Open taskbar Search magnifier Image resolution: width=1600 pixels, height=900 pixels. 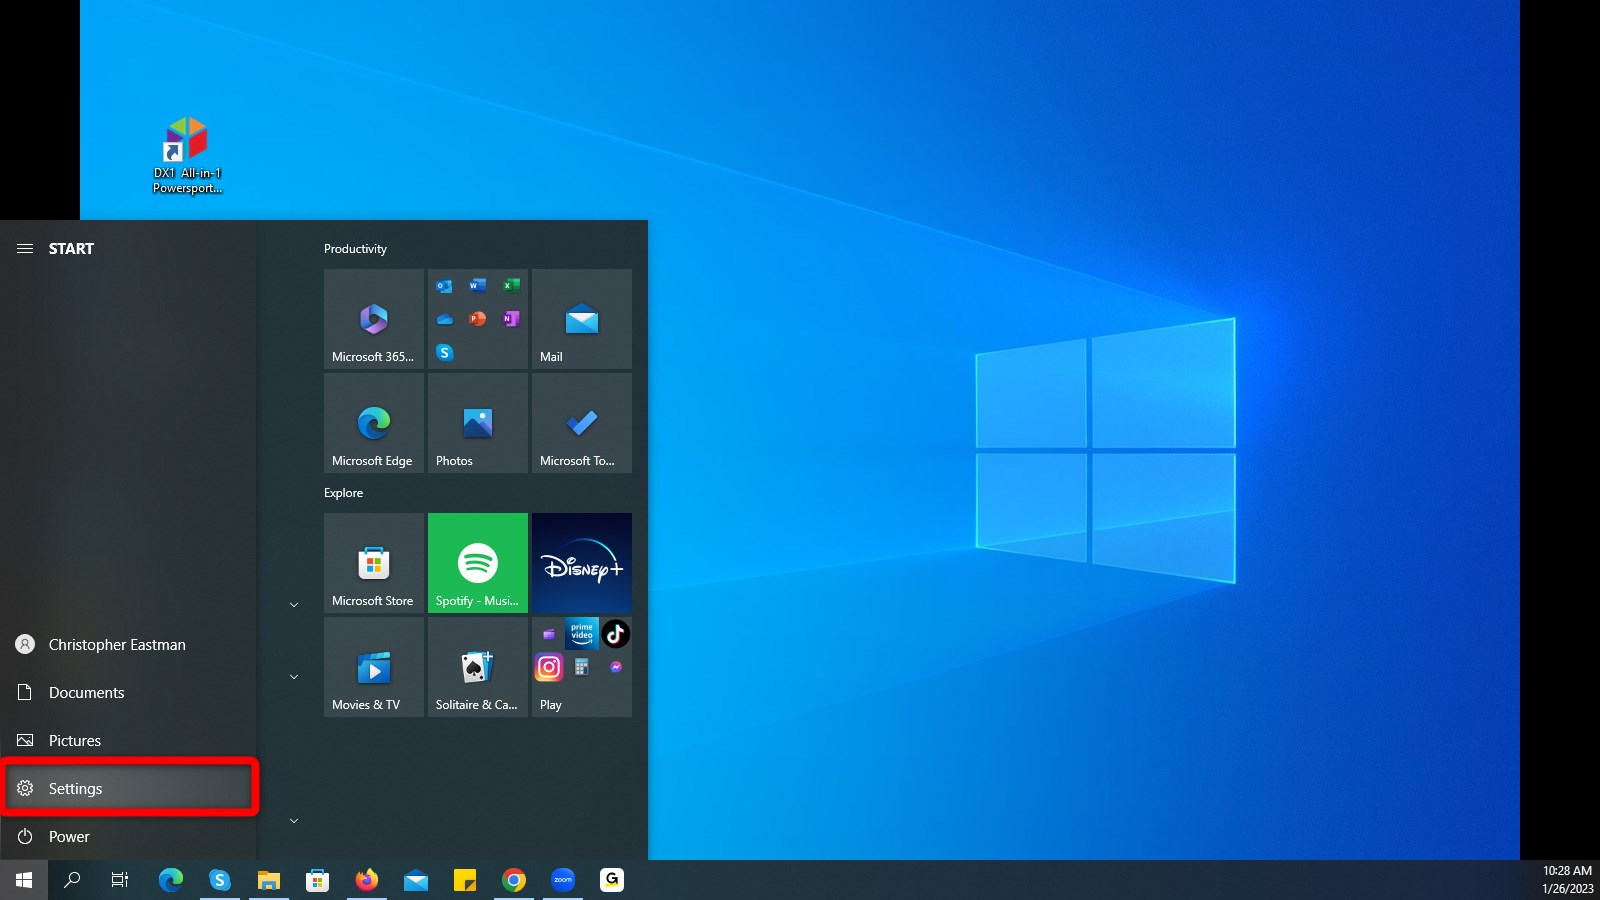coord(72,880)
